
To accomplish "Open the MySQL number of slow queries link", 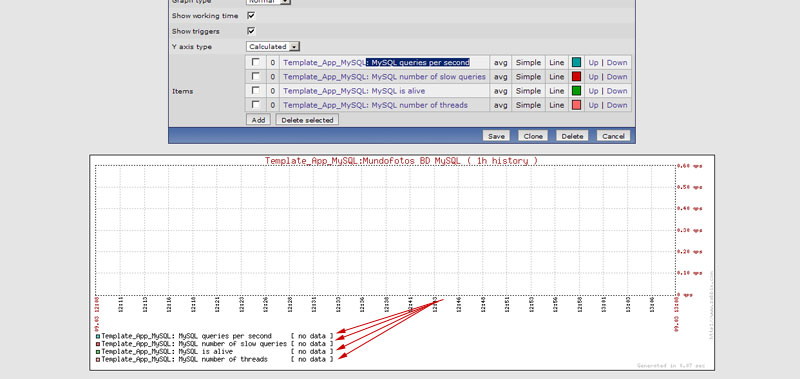I will pos(384,77).
